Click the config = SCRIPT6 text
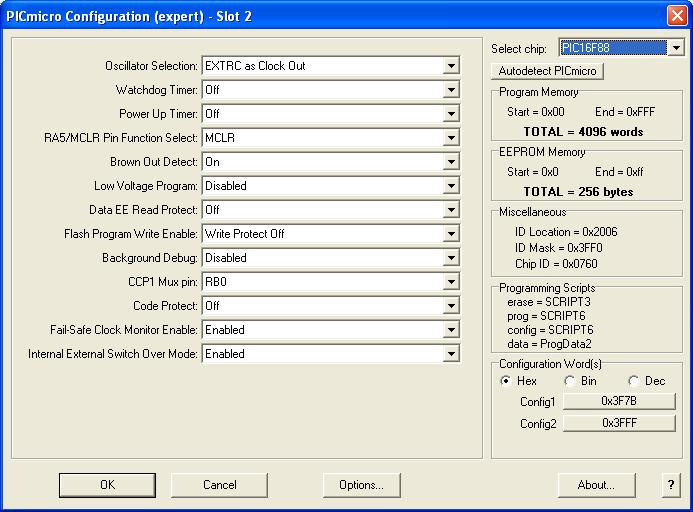The width and height of the screenshot is (693, 512). (550, 330)
